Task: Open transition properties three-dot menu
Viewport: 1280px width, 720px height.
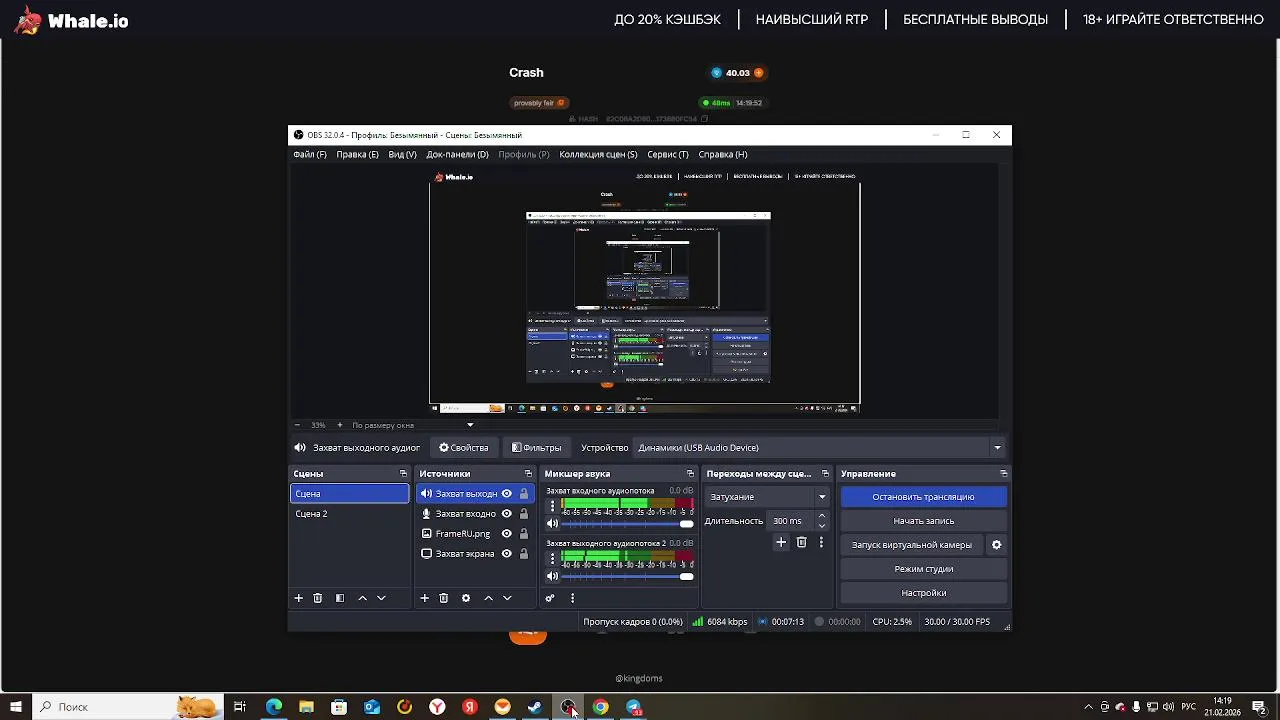Action: pyautogui.click(x=821, y=542)
